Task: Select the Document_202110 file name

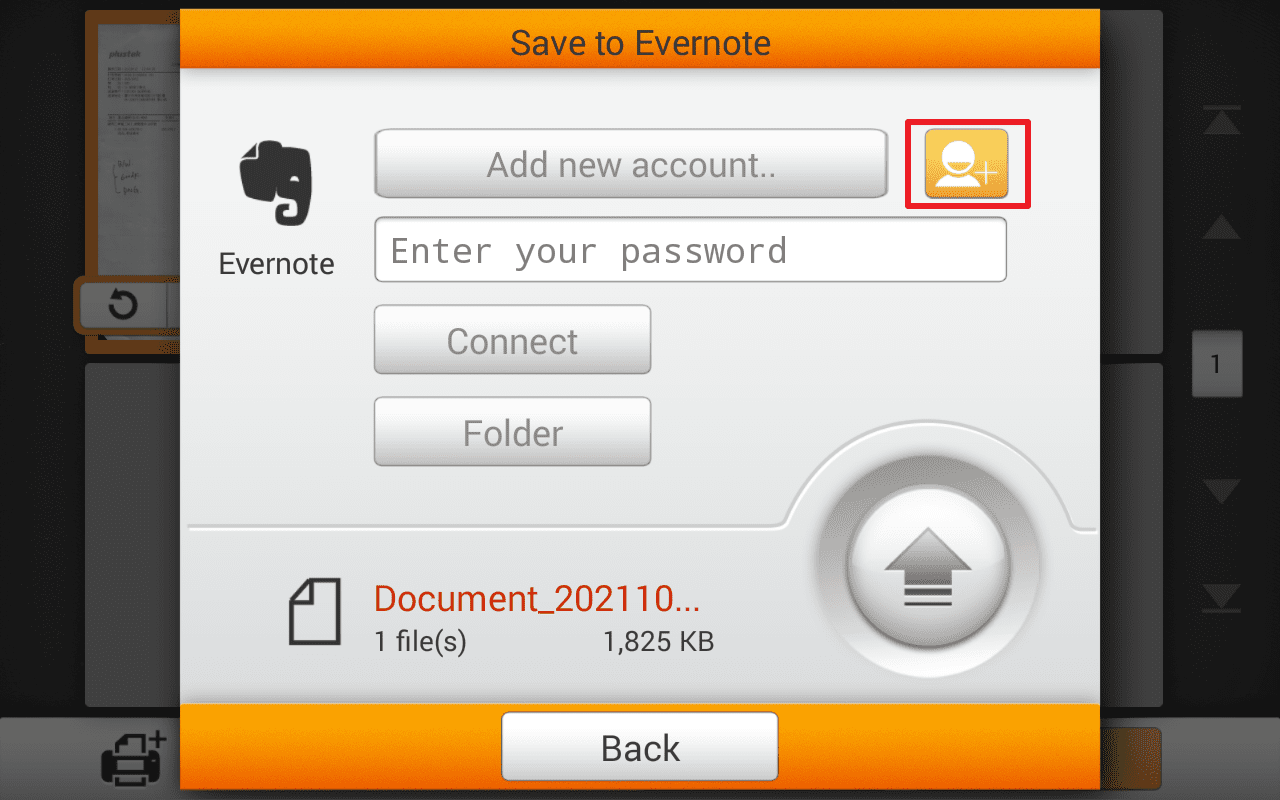Action: [537, 598]
